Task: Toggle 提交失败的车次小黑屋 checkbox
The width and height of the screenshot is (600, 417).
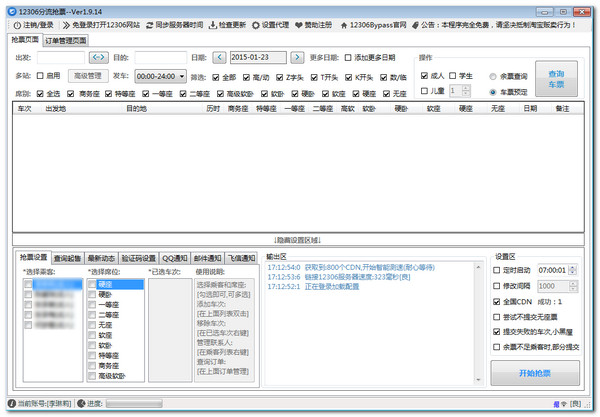Action: click(497, 332)
